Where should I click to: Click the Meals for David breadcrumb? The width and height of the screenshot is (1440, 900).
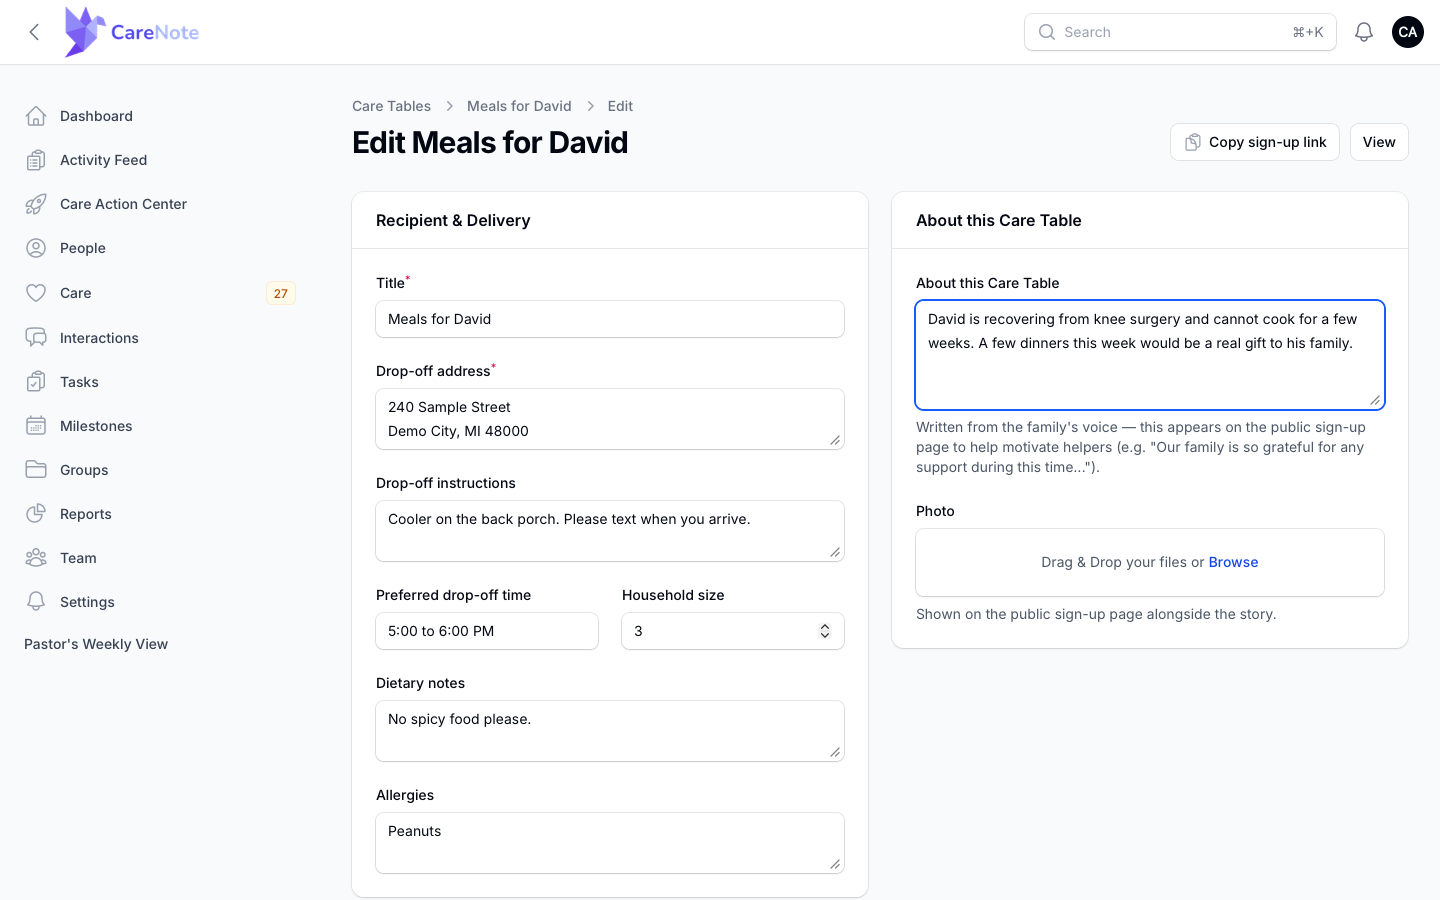pos(519,106)
